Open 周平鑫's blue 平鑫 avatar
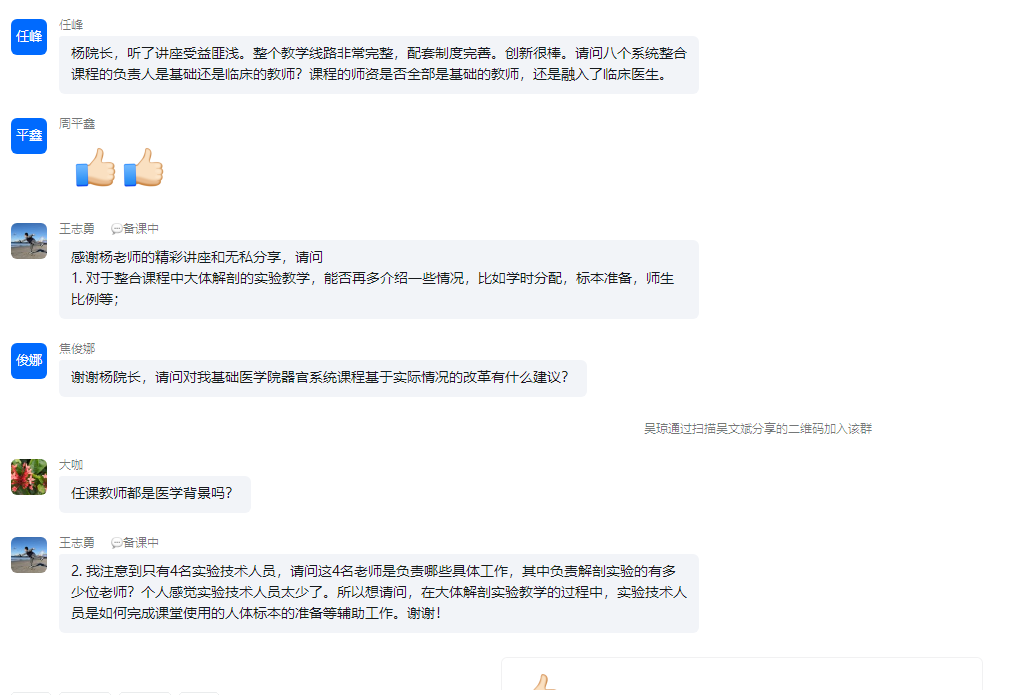Viewport: 1024px width, 695px height. click(29, 136)
